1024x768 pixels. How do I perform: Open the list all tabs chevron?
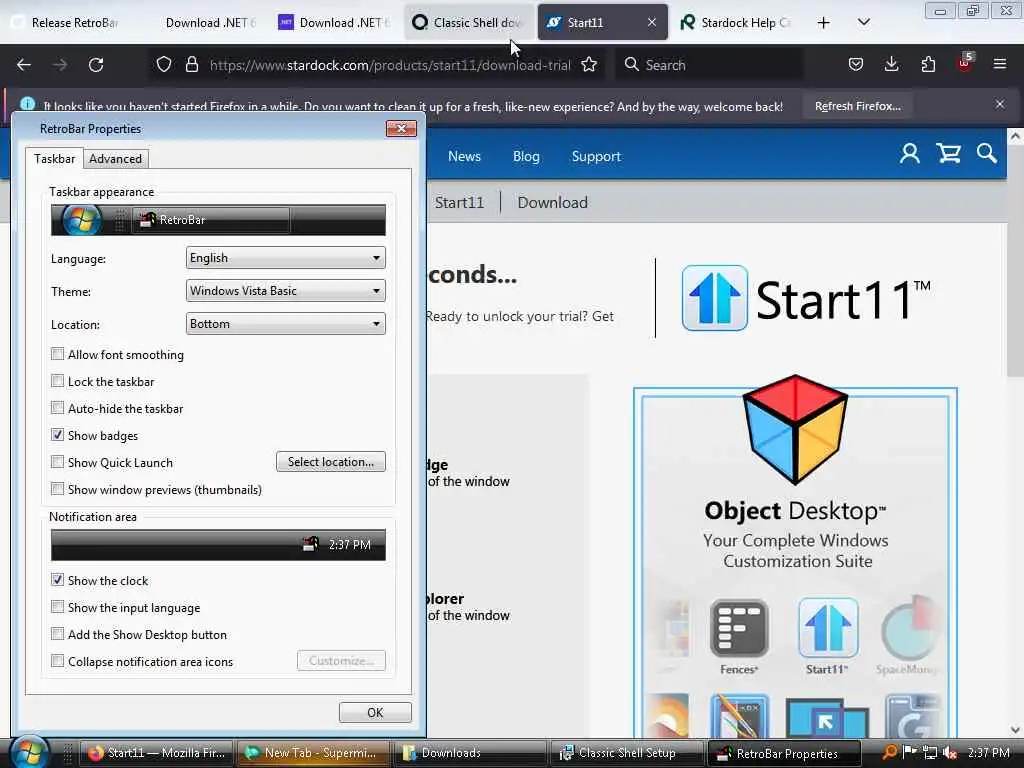tap(863, 23)
